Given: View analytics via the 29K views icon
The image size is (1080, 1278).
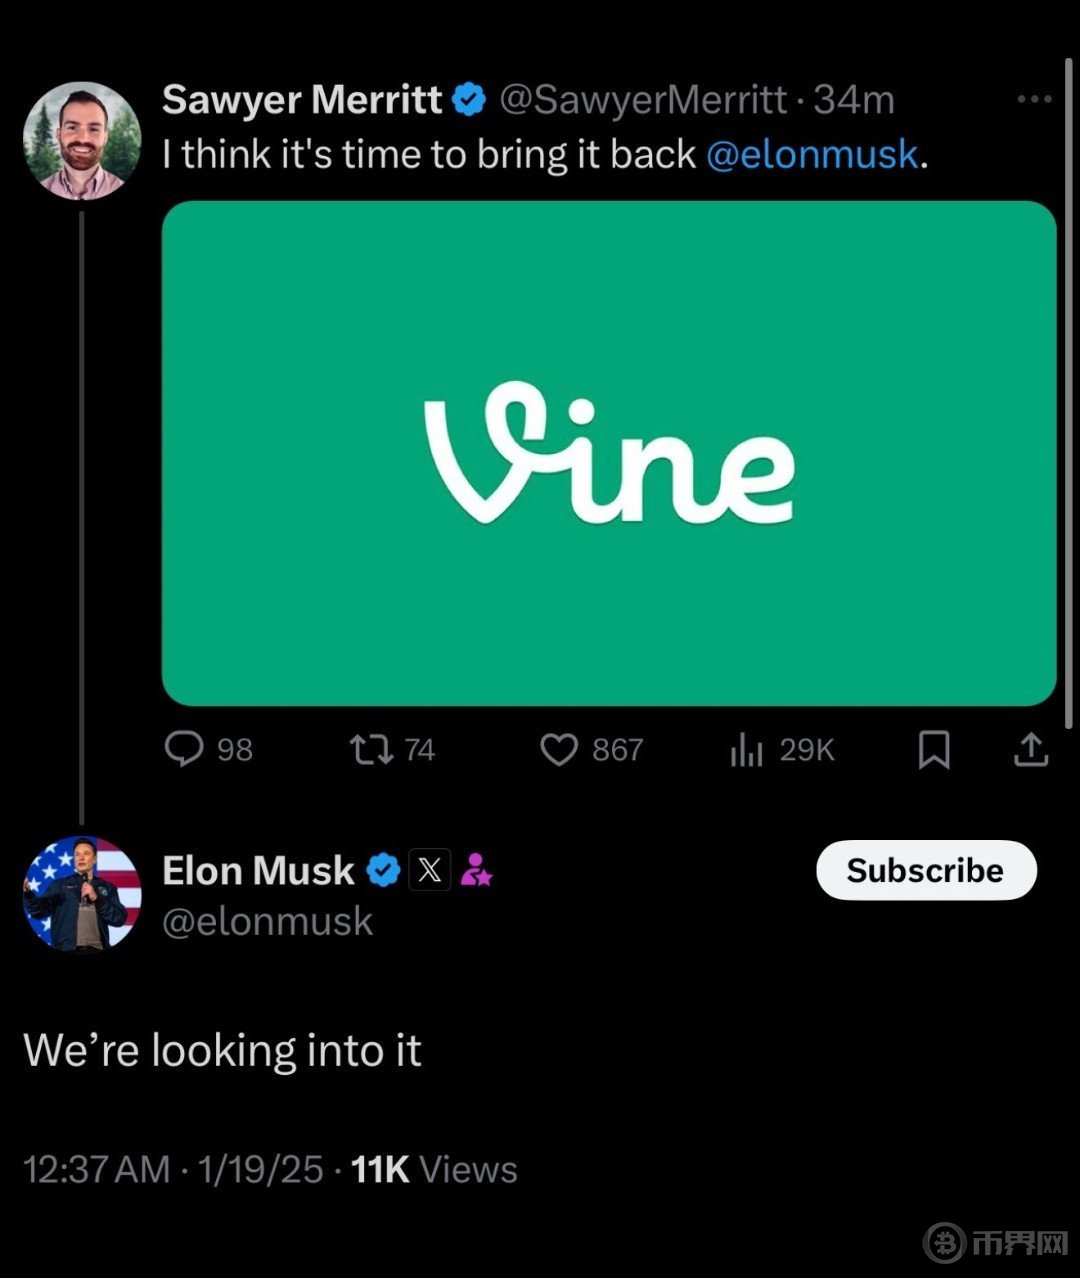Looking at the screenshot, I should coord(746,750).
